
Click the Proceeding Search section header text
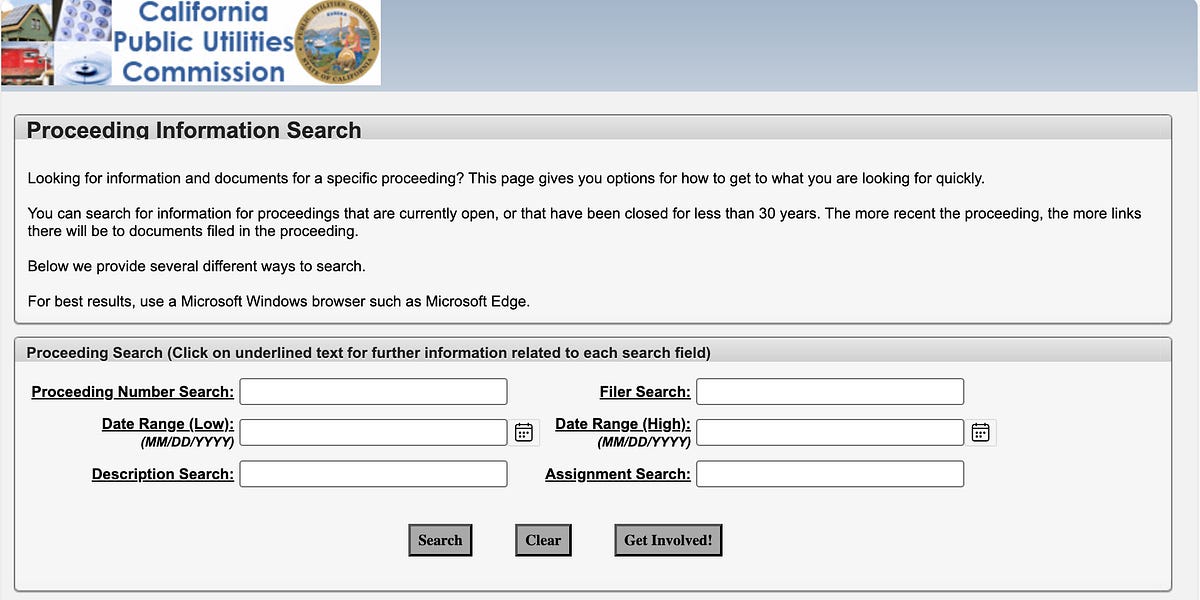coord(368,353)
